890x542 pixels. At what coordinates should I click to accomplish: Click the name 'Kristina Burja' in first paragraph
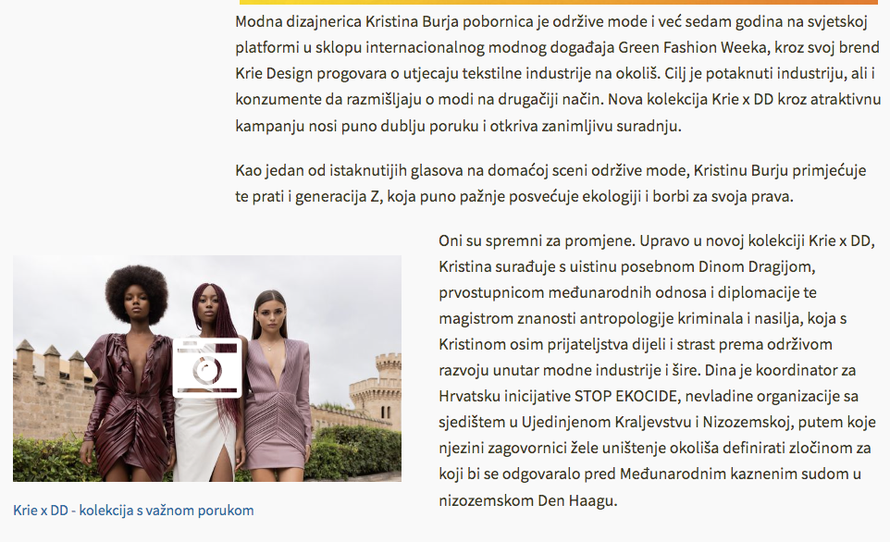pos(412,22)
